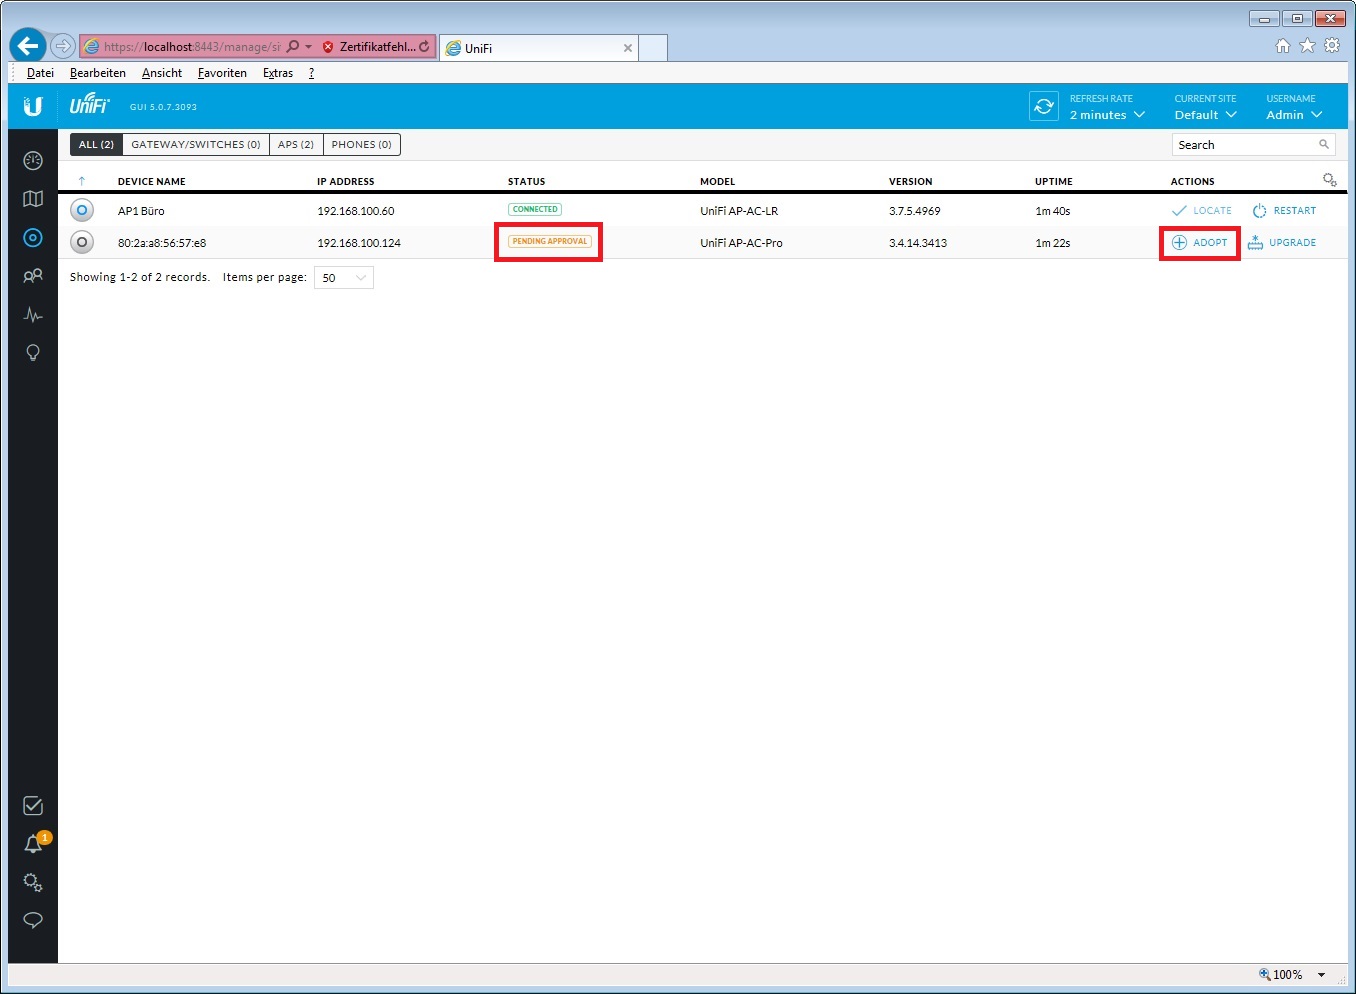Open the Ansicht menu
1356x994 pixels.
click(162, 73)
